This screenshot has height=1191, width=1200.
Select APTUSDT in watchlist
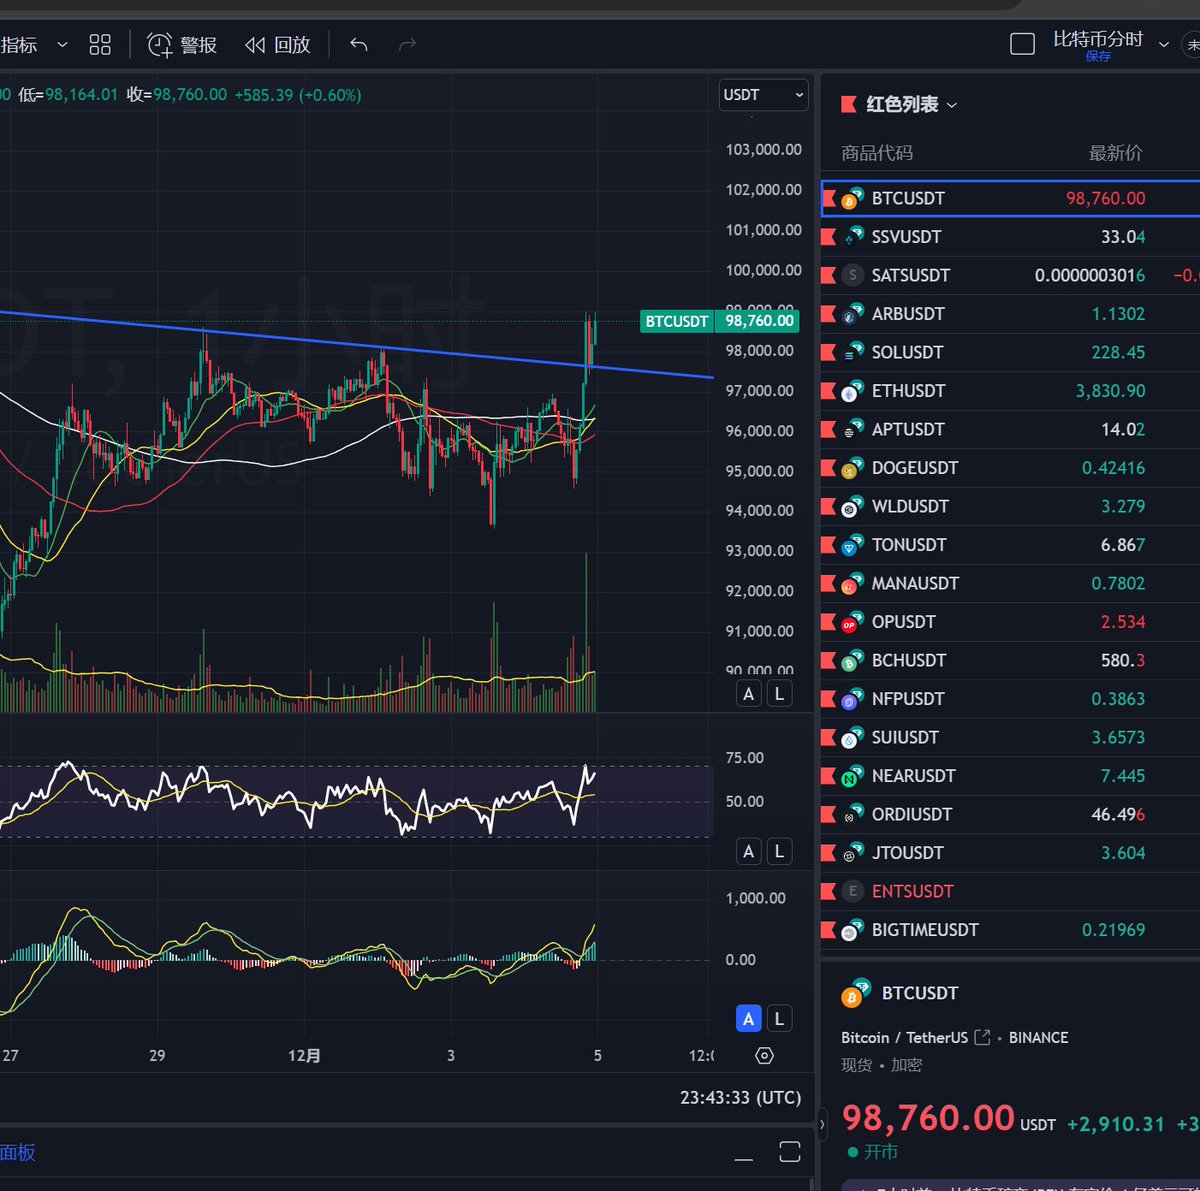pyautogui.click(x=1010, y=429)
